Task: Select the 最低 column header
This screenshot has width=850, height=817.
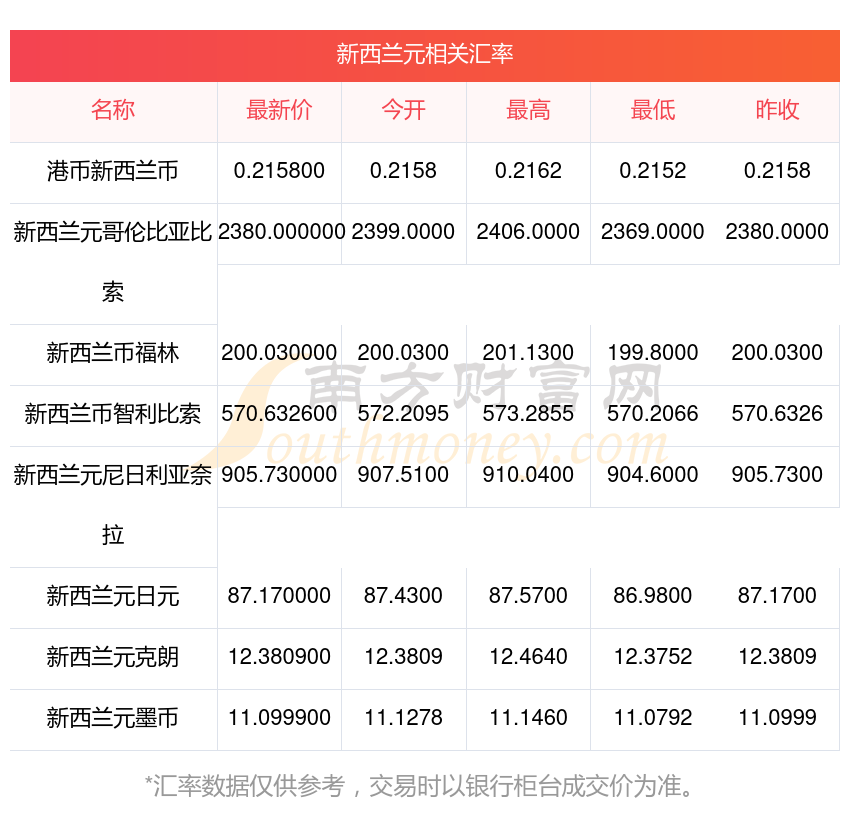Action: [x=653, y=110]
